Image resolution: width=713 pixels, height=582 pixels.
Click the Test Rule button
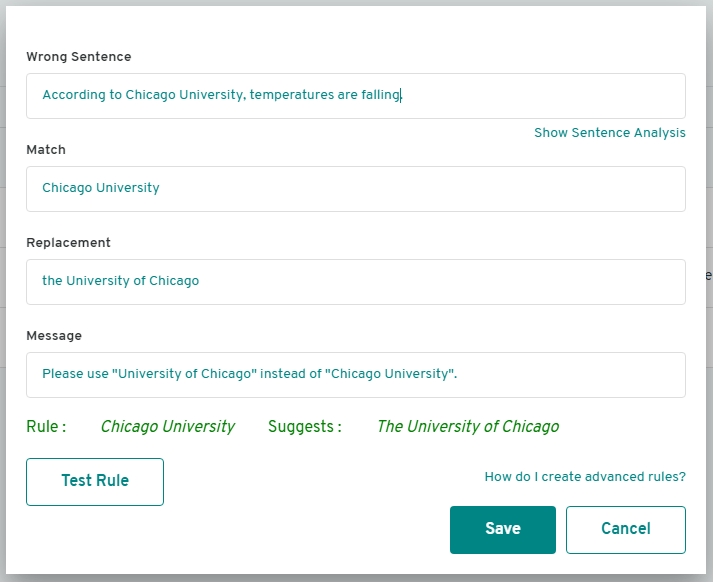coord(95,482)
